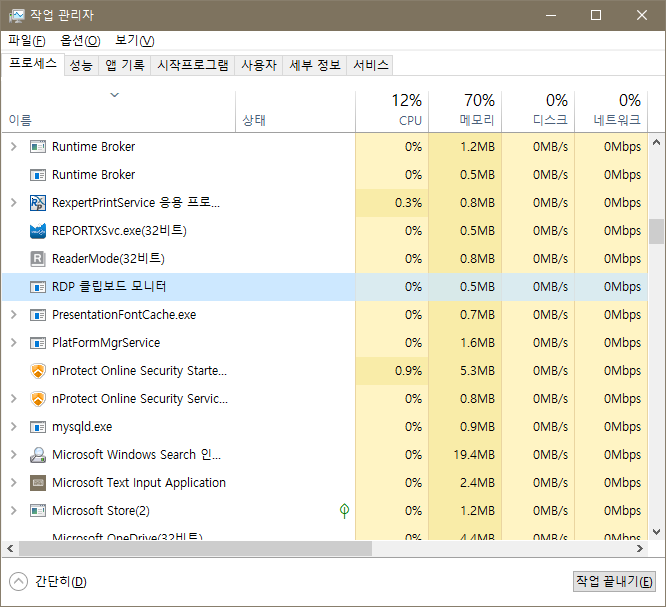Image resolution: width=666 pixels, height=607 pixels.
Task: Click the green leaf suspended status icon
Action: 344,511
